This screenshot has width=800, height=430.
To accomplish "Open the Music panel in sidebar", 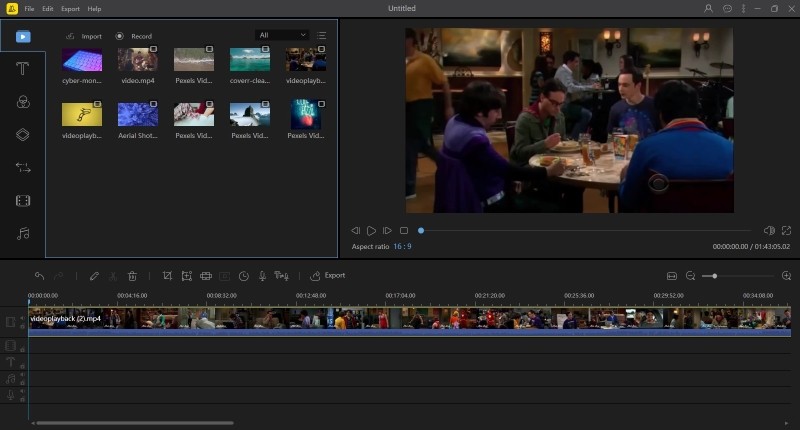I will pyautogui.click(x=23, y=234).
